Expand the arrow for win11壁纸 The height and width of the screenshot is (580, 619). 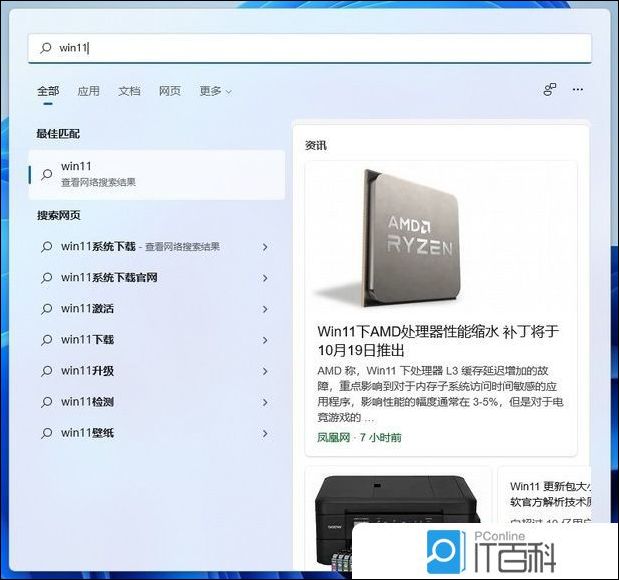(x=265, y=434)
